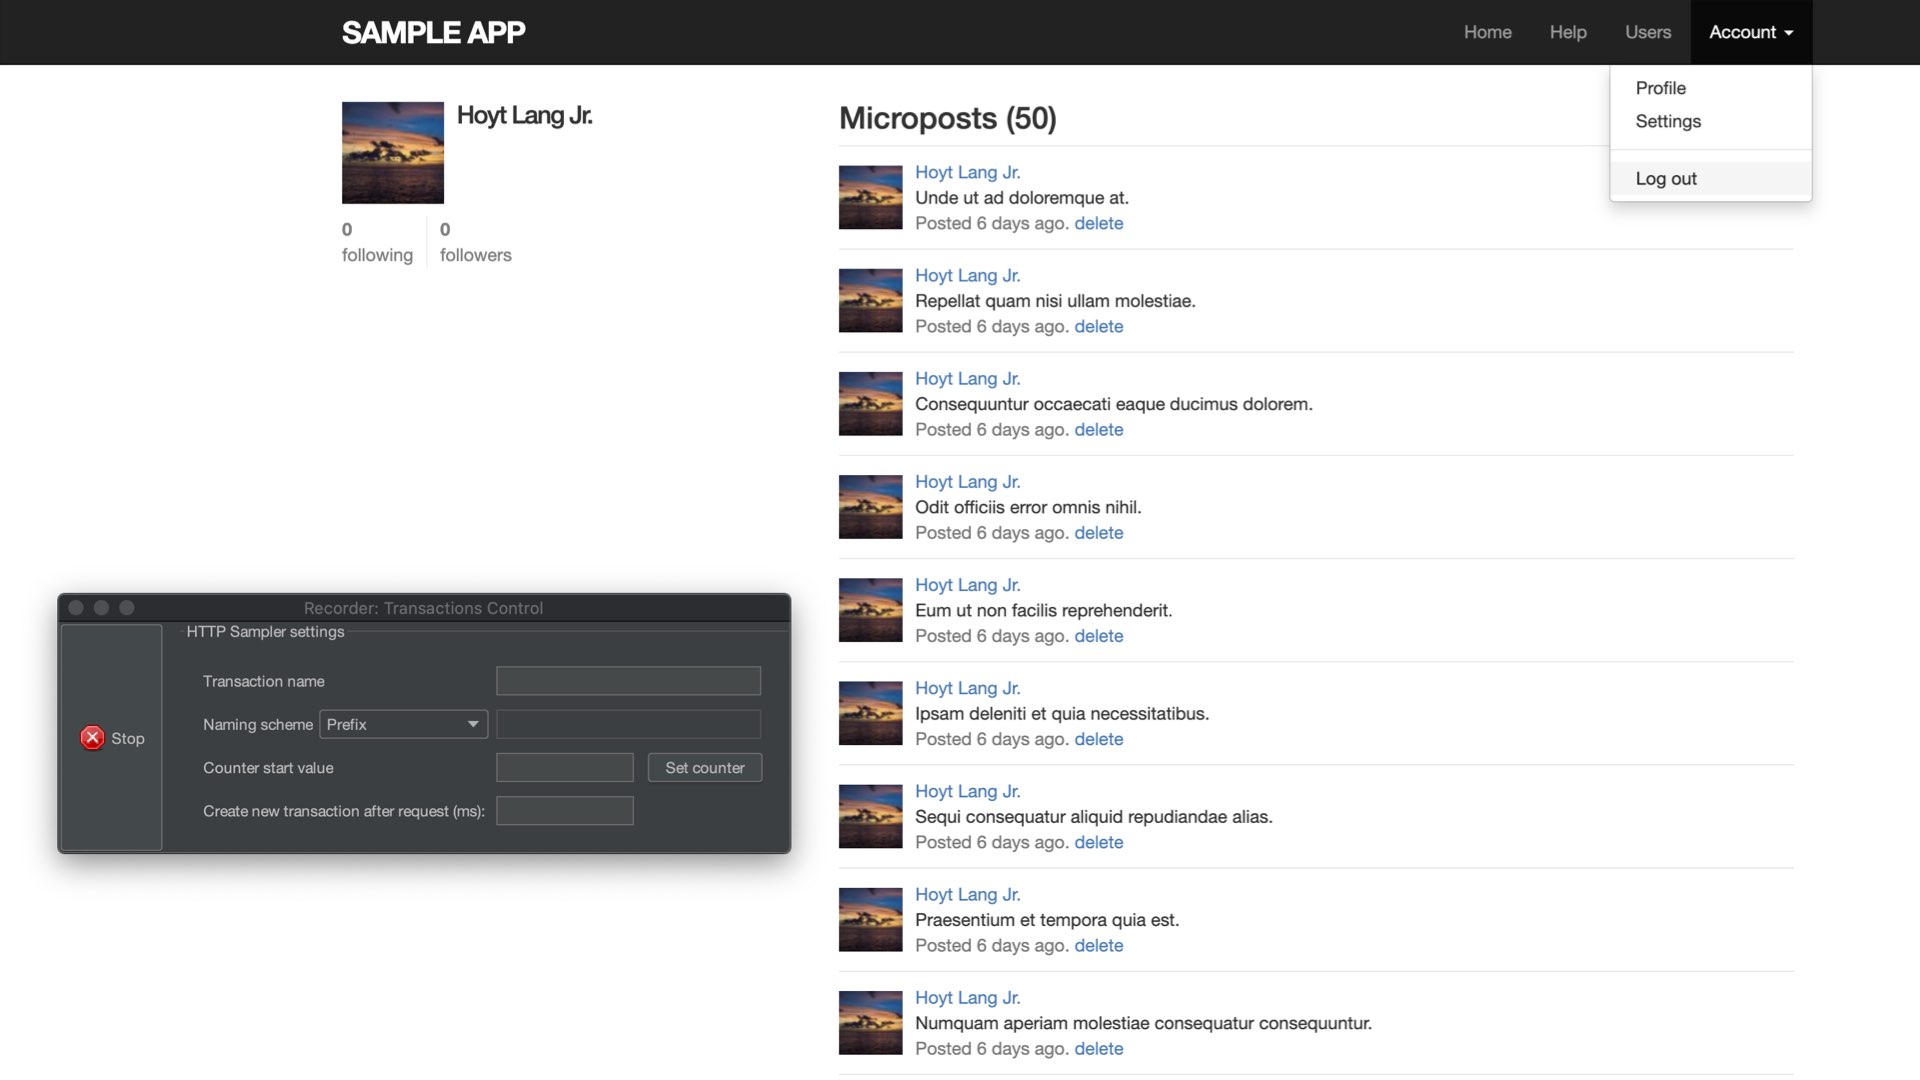Focus the Transaction name input field
This screenshot has width=1920, height=1080.
[x=628, y=681]
